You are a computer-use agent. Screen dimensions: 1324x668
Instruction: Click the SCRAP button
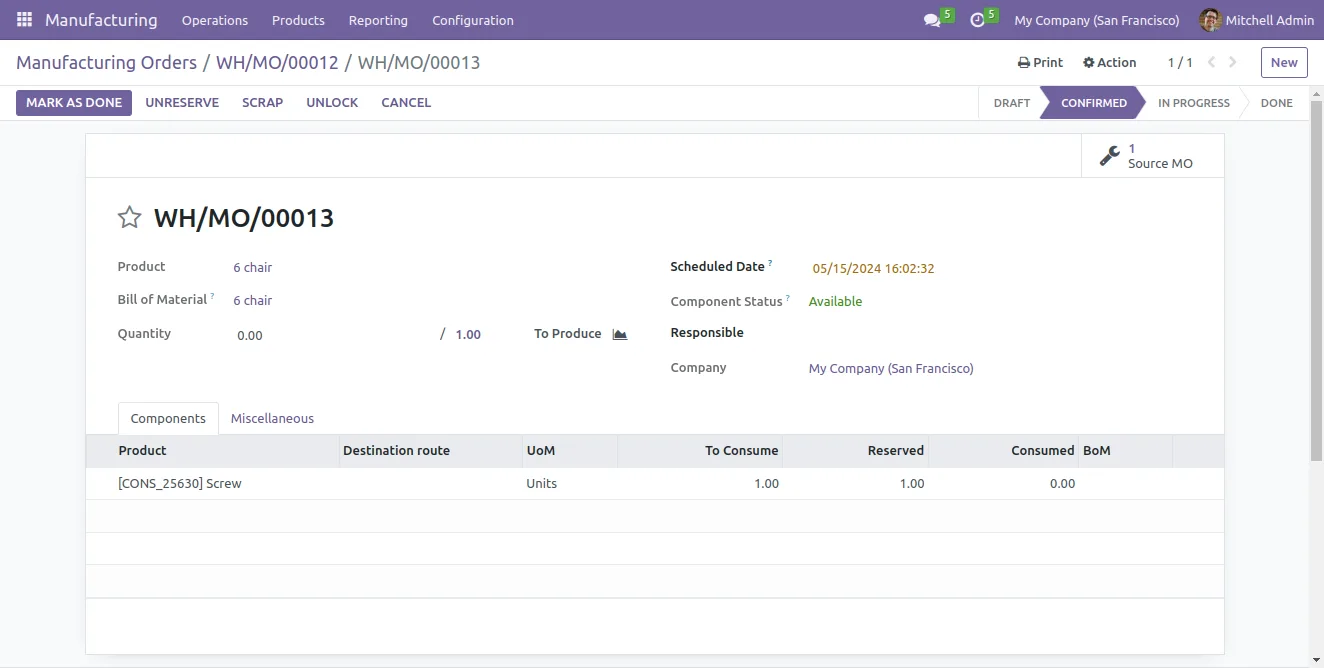pos(263,103)
